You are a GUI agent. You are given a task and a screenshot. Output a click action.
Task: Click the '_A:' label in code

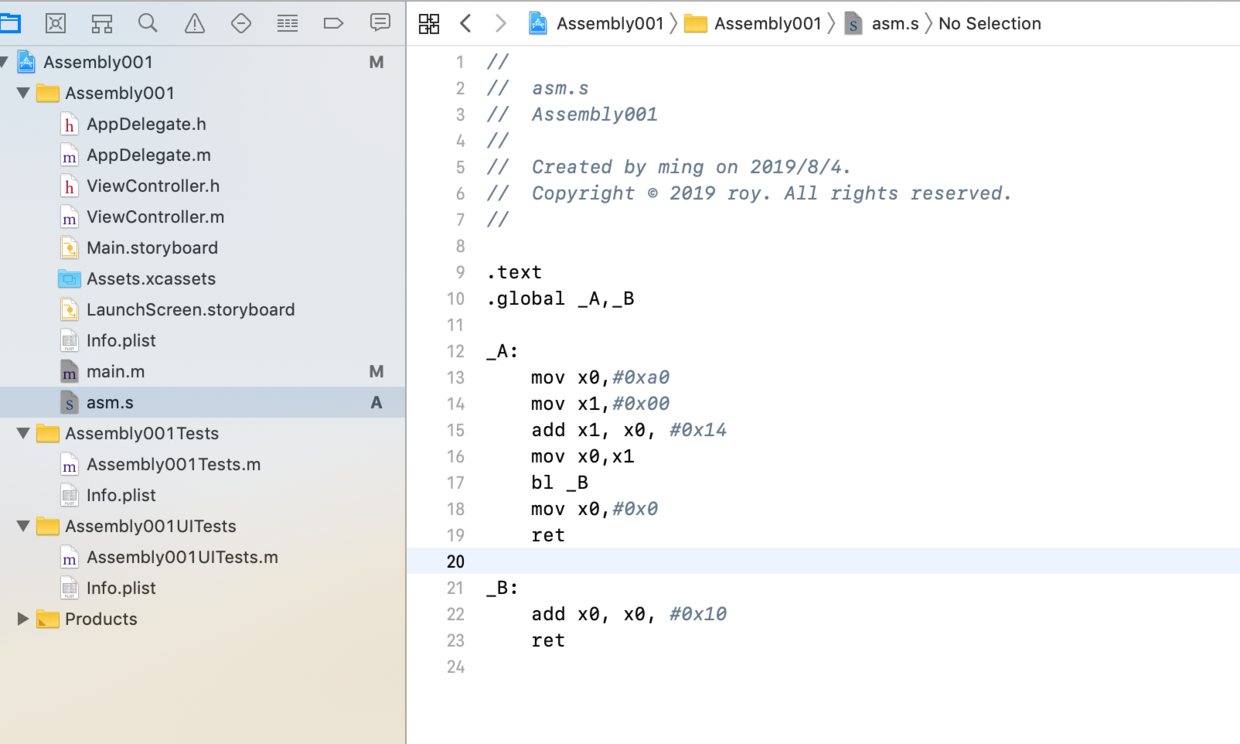(503, 351)
